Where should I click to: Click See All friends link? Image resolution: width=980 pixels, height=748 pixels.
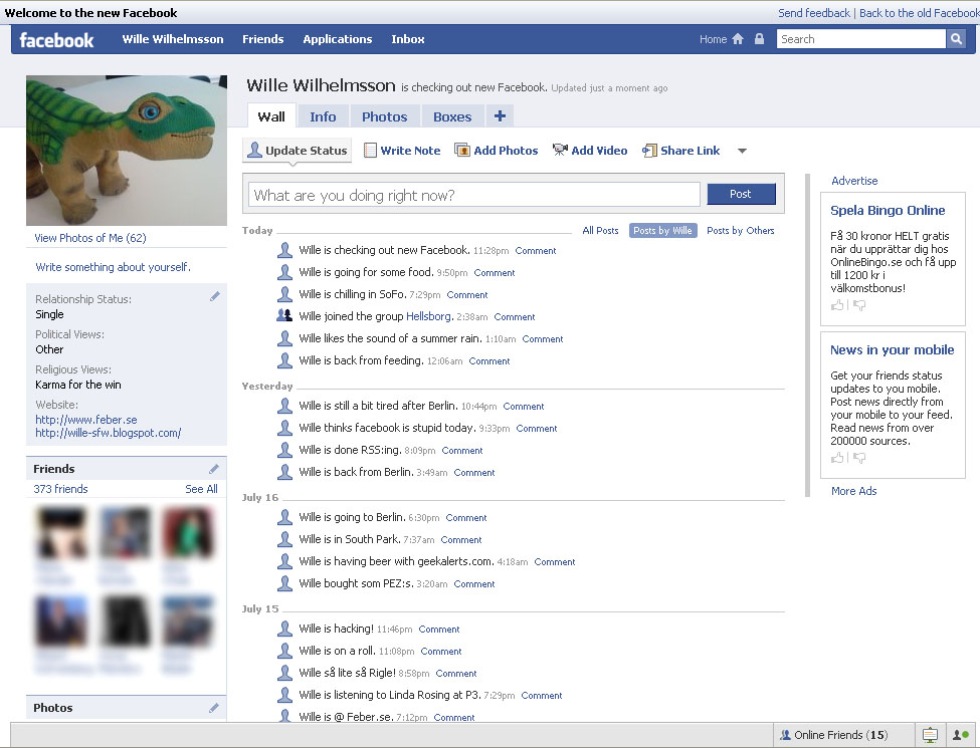201,489
